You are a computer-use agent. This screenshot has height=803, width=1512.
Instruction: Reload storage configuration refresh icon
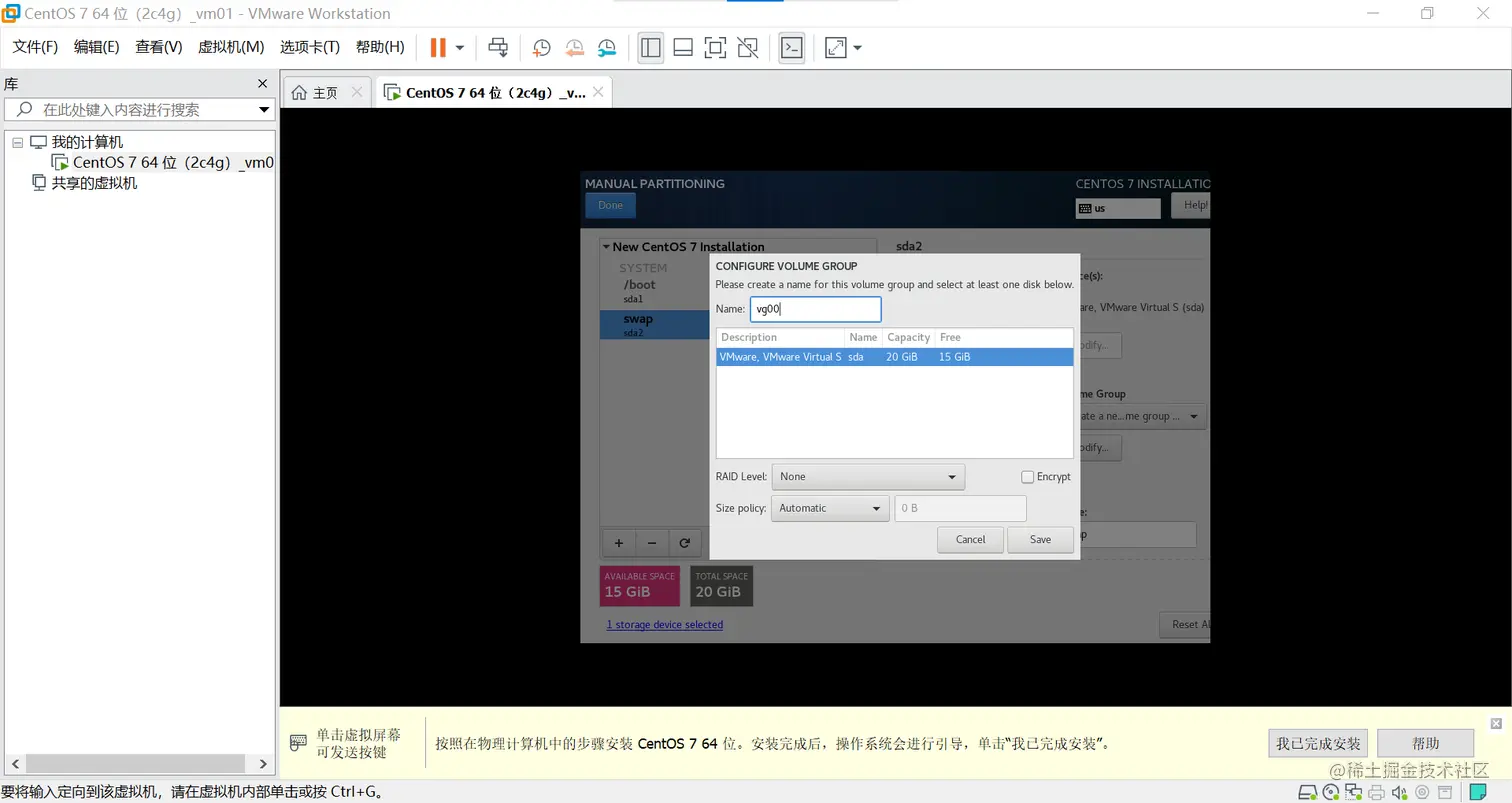[685, 543]
